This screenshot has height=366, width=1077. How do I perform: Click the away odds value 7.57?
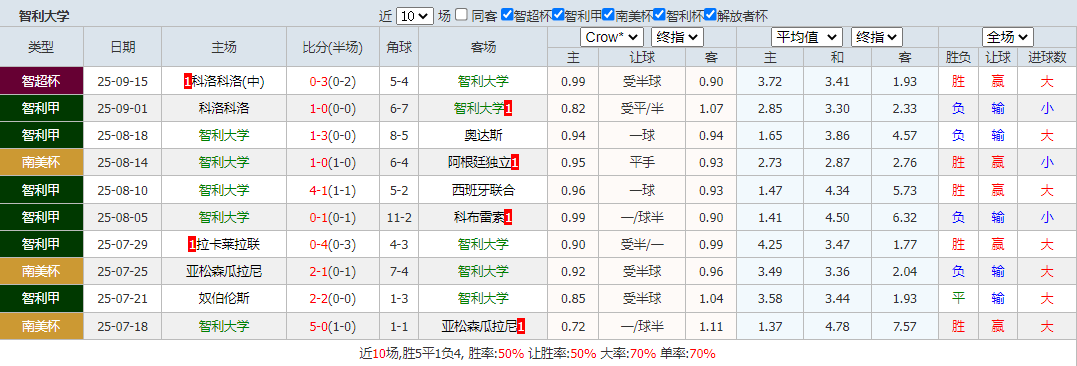(x=905, y=326)
